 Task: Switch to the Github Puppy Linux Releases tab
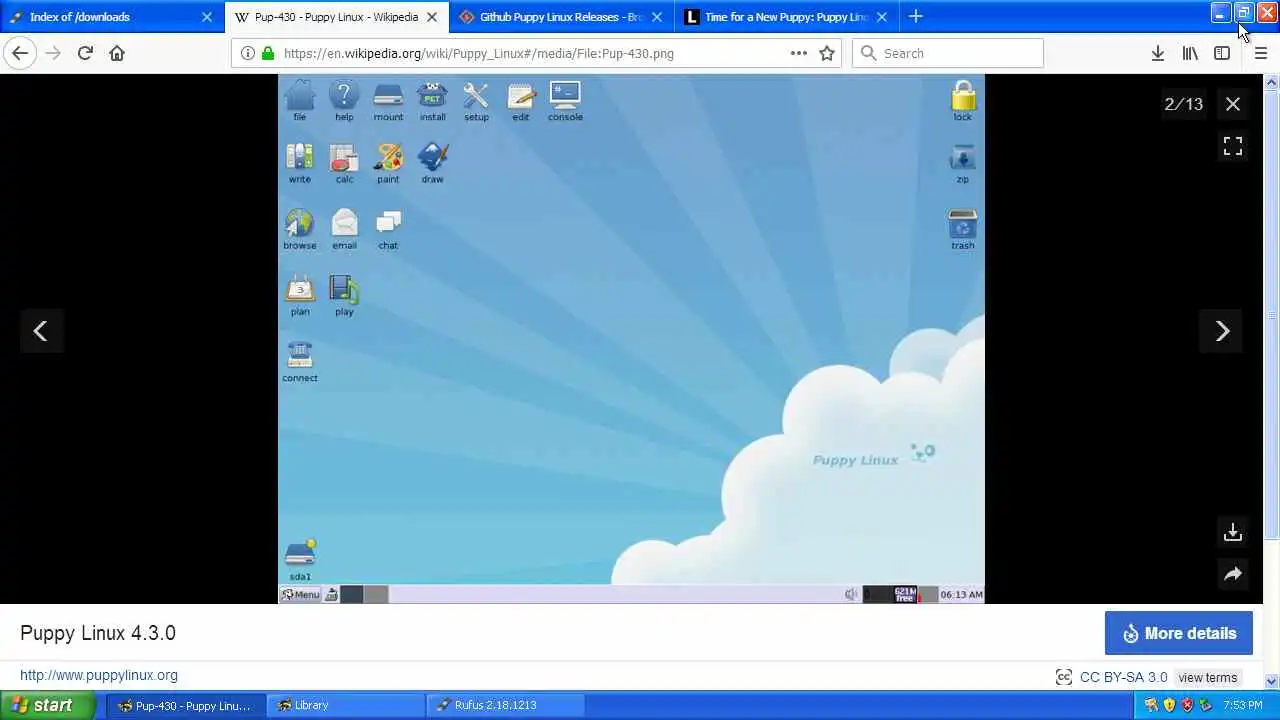point(562,17)
